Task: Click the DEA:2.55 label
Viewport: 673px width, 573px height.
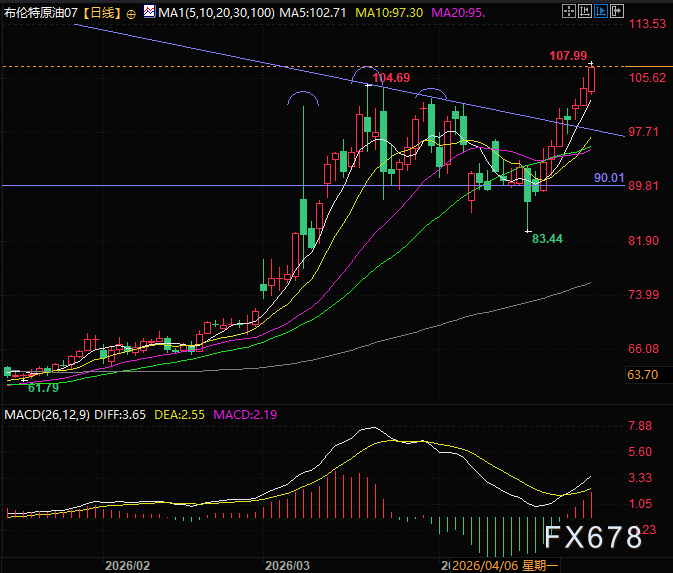Action: pyautogui.click(x=179, y=415)
